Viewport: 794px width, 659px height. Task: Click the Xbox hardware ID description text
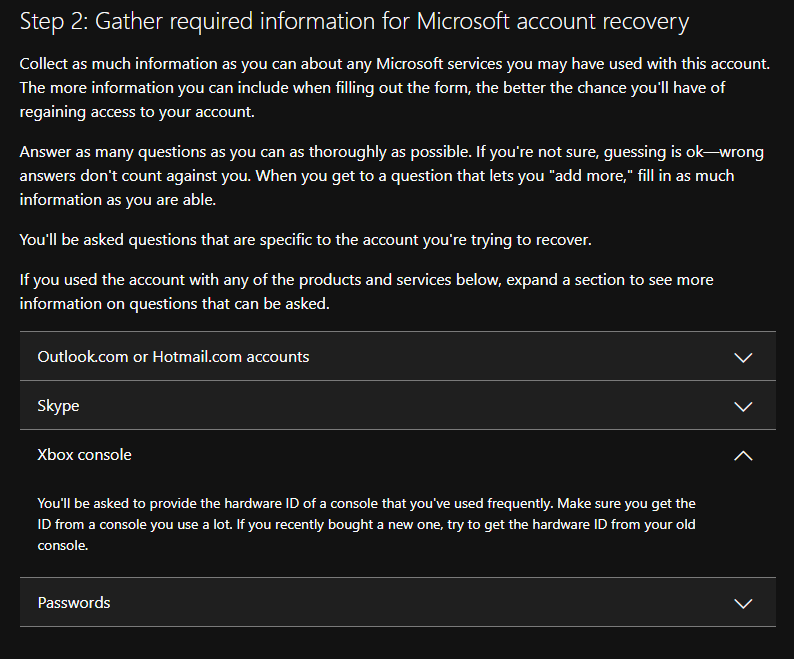click(367, 524)
